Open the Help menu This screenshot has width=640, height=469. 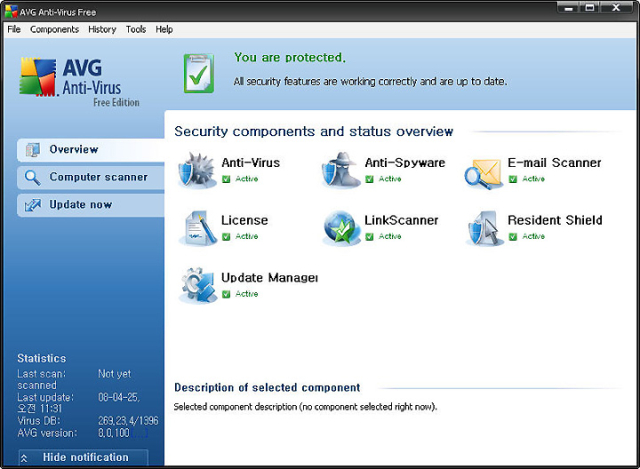click(164, 29)
